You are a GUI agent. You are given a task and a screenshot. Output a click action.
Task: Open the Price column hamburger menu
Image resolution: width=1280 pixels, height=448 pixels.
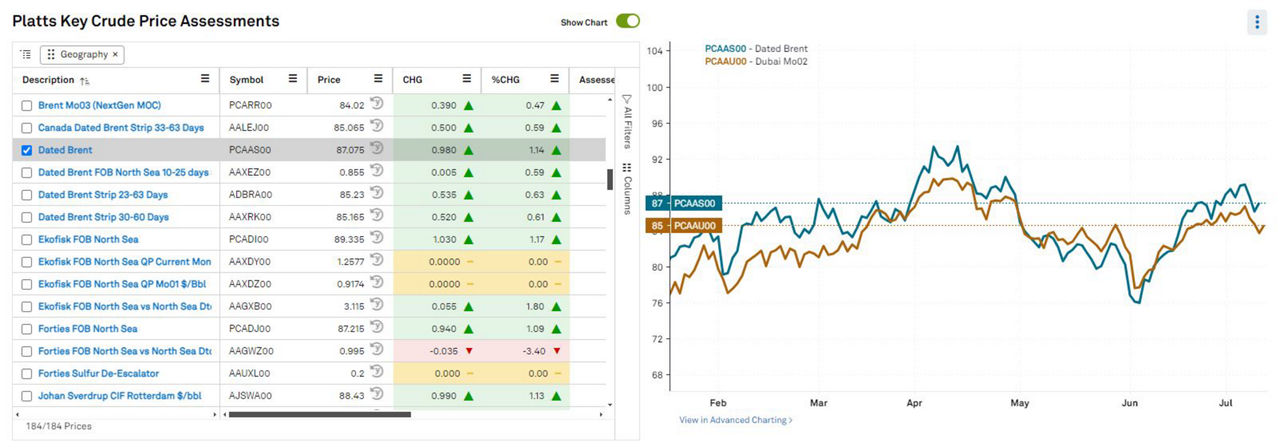pos(378,79)
